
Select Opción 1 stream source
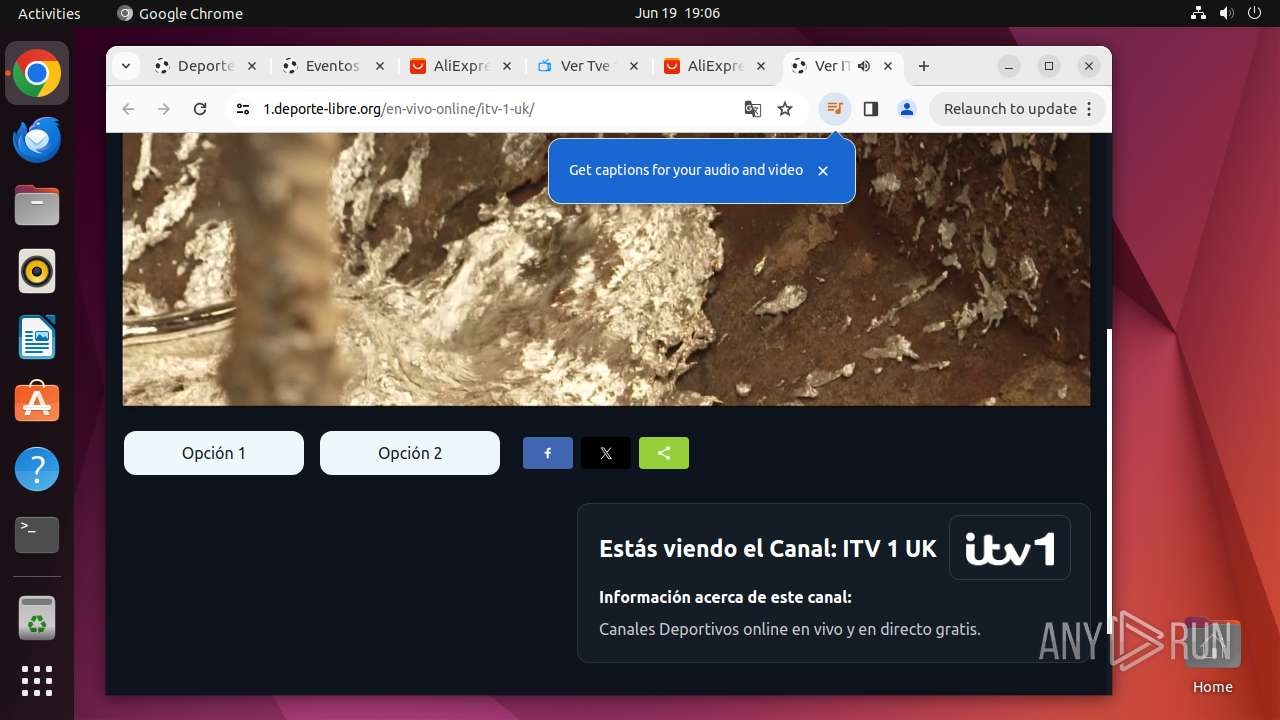coord(214,453)
